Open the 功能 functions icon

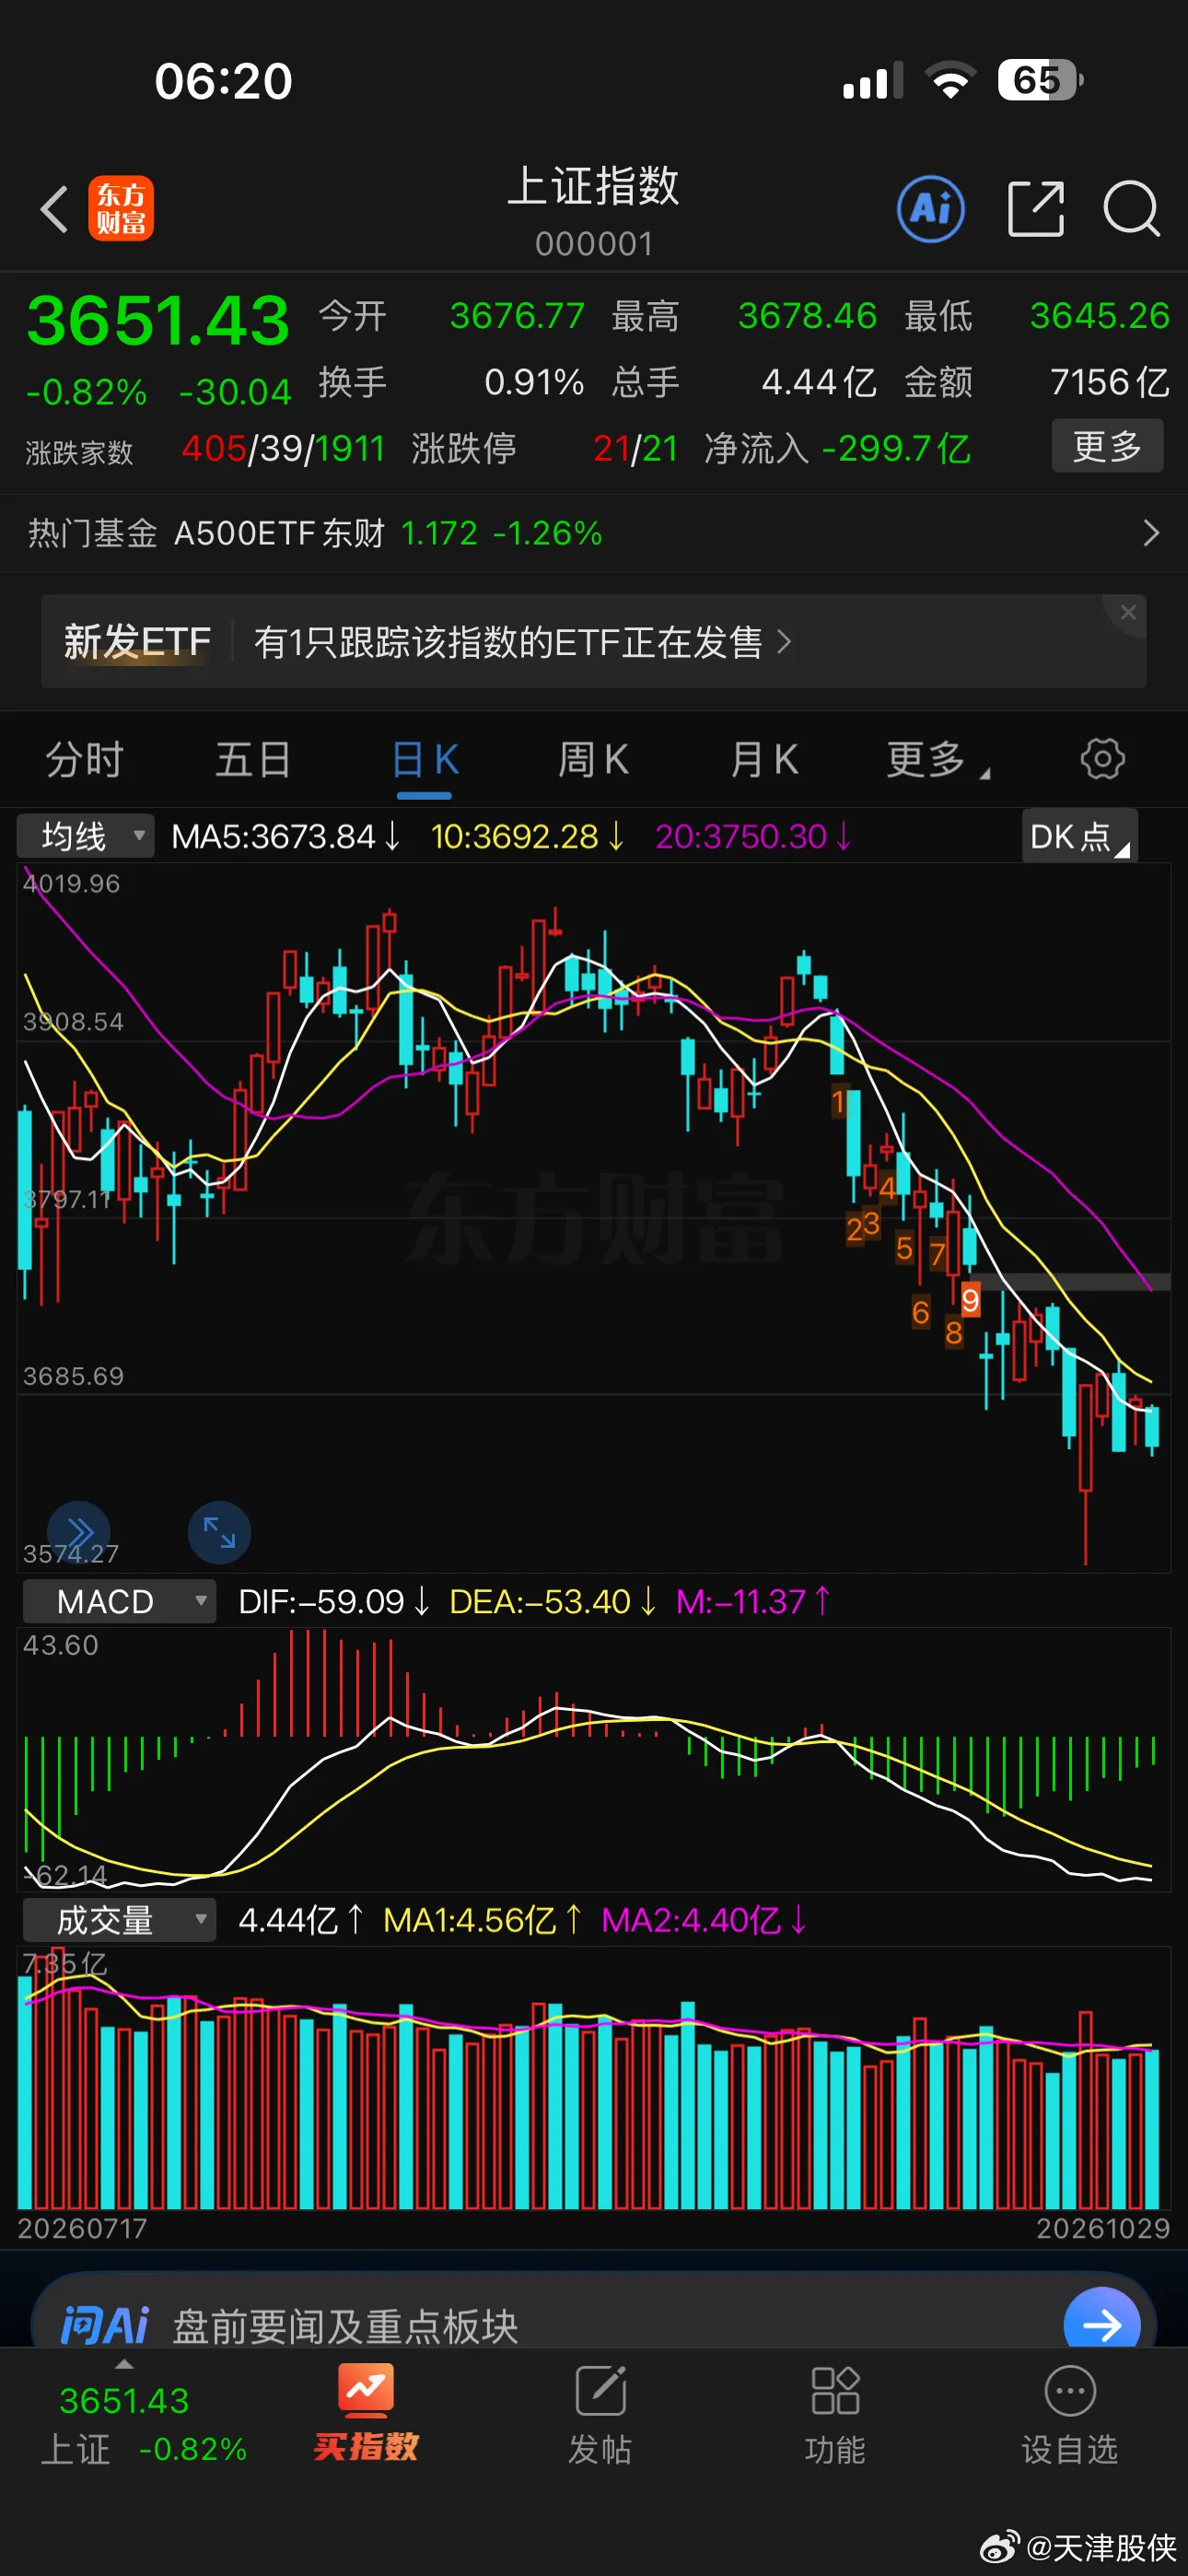[x=835, y=2415]
